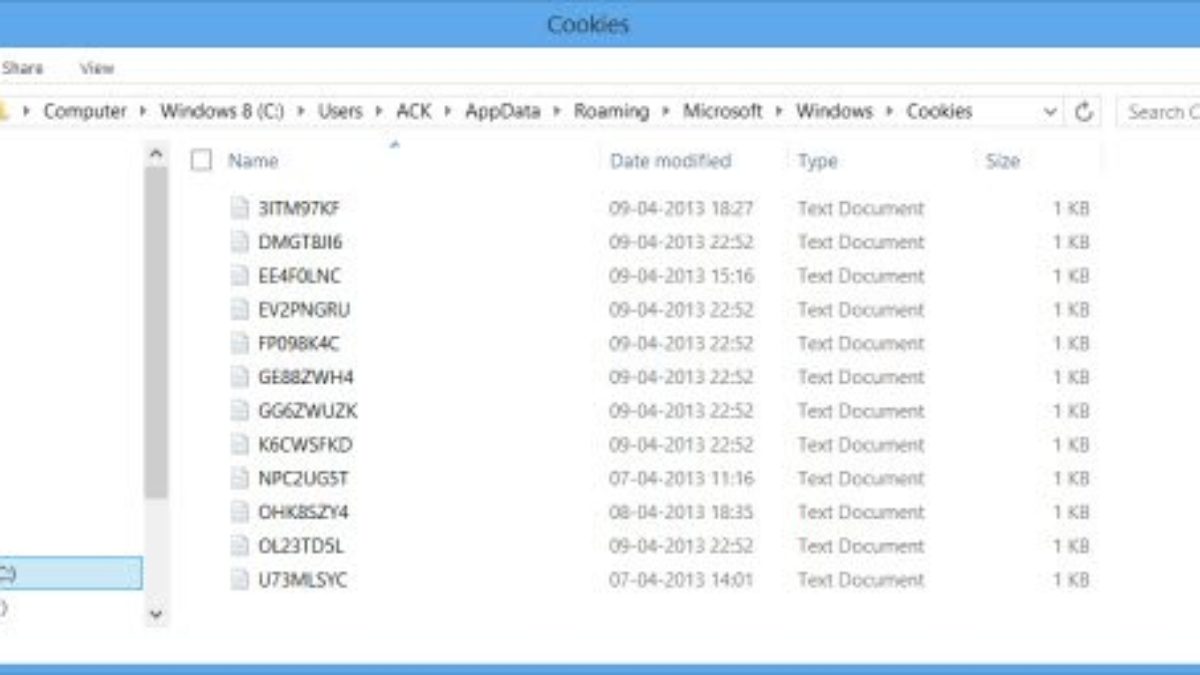
Task: Select the 3ITM97KF file icon
Action: [x=239, y=208]
